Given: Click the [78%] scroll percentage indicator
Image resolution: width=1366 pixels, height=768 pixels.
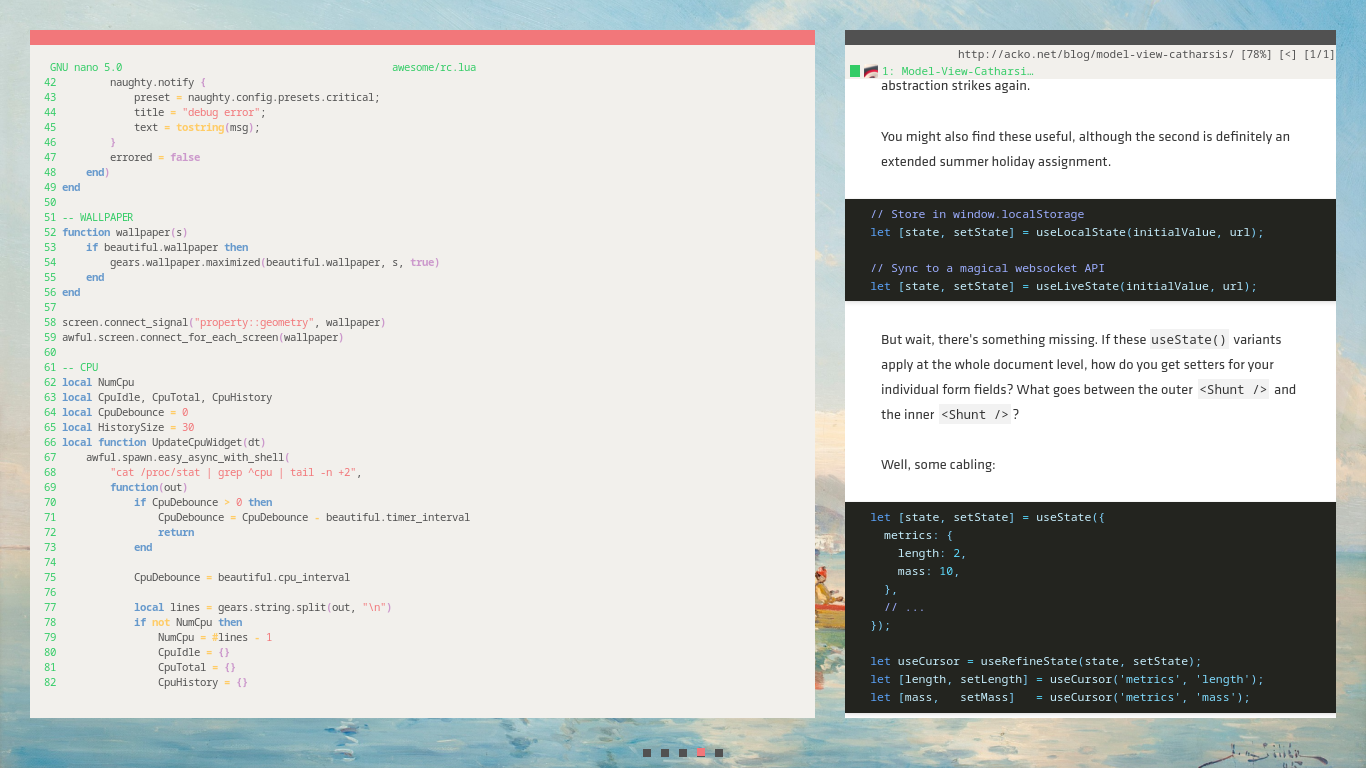Looking at the screenshot, I should [x=1256, y=54].
